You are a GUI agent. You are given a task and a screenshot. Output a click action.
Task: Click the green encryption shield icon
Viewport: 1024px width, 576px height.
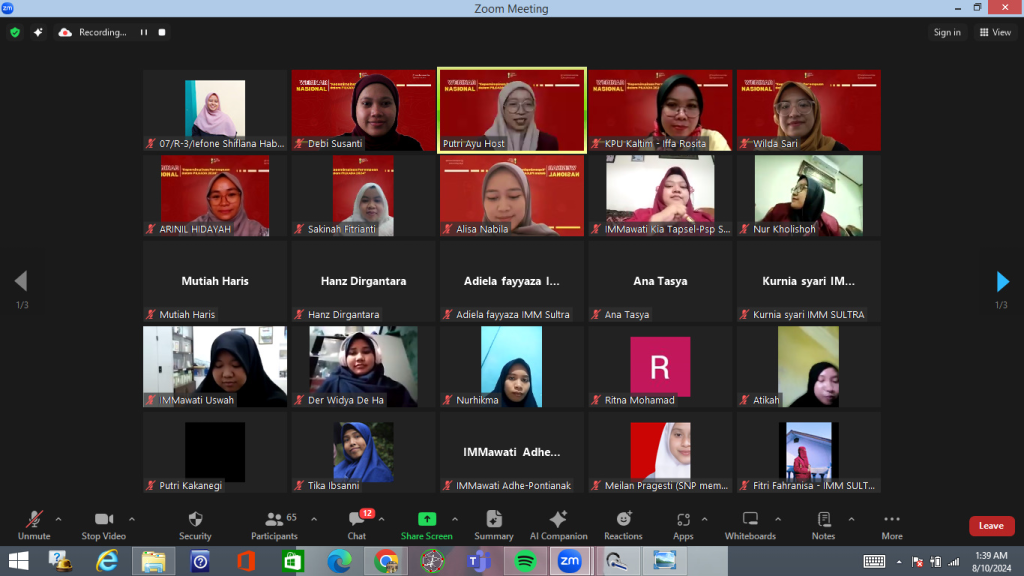[15, 32]
